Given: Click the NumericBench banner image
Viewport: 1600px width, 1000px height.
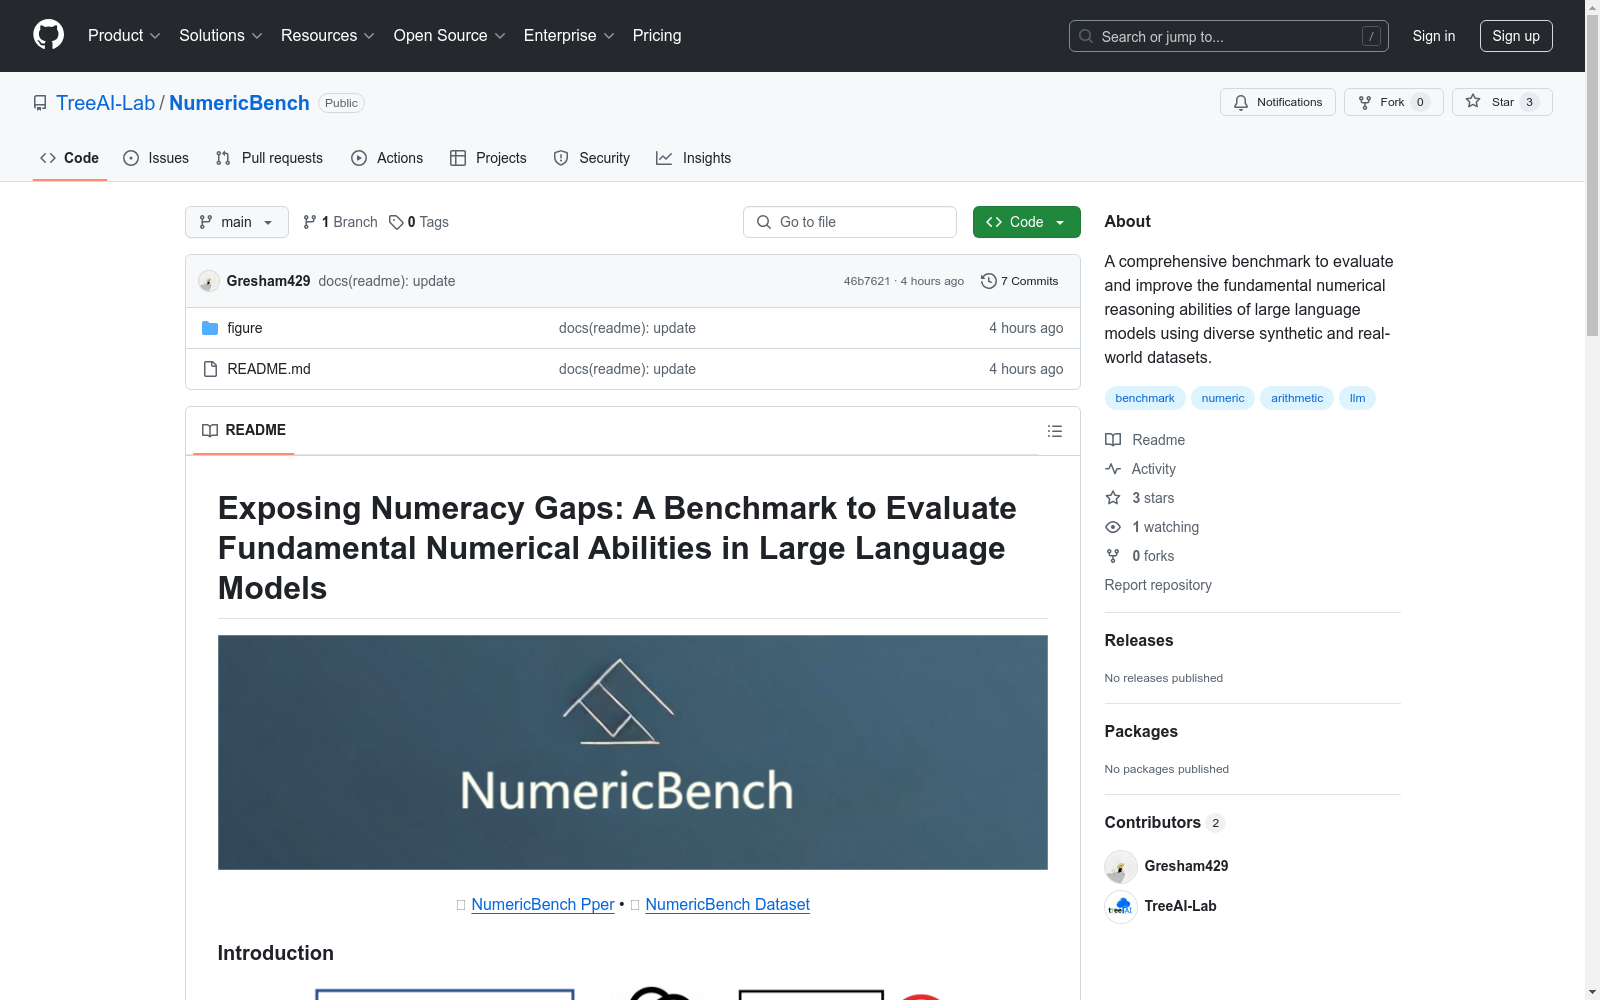Looking at the screenshot, I should click(633, 752).
